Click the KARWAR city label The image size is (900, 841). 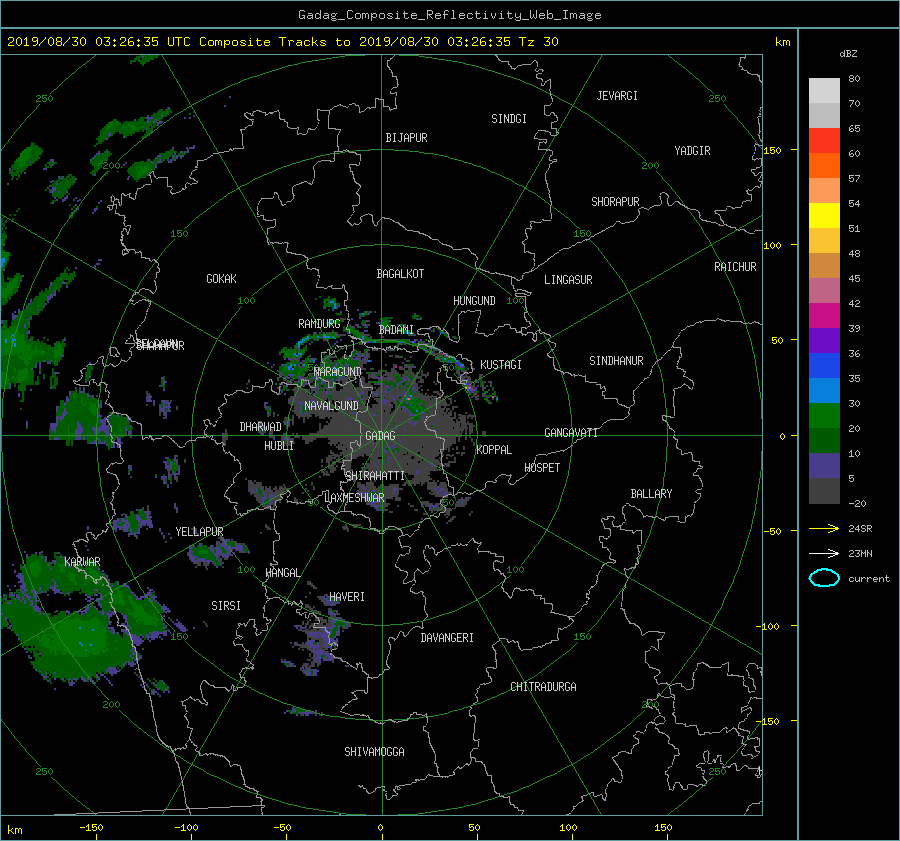(82, 561)
